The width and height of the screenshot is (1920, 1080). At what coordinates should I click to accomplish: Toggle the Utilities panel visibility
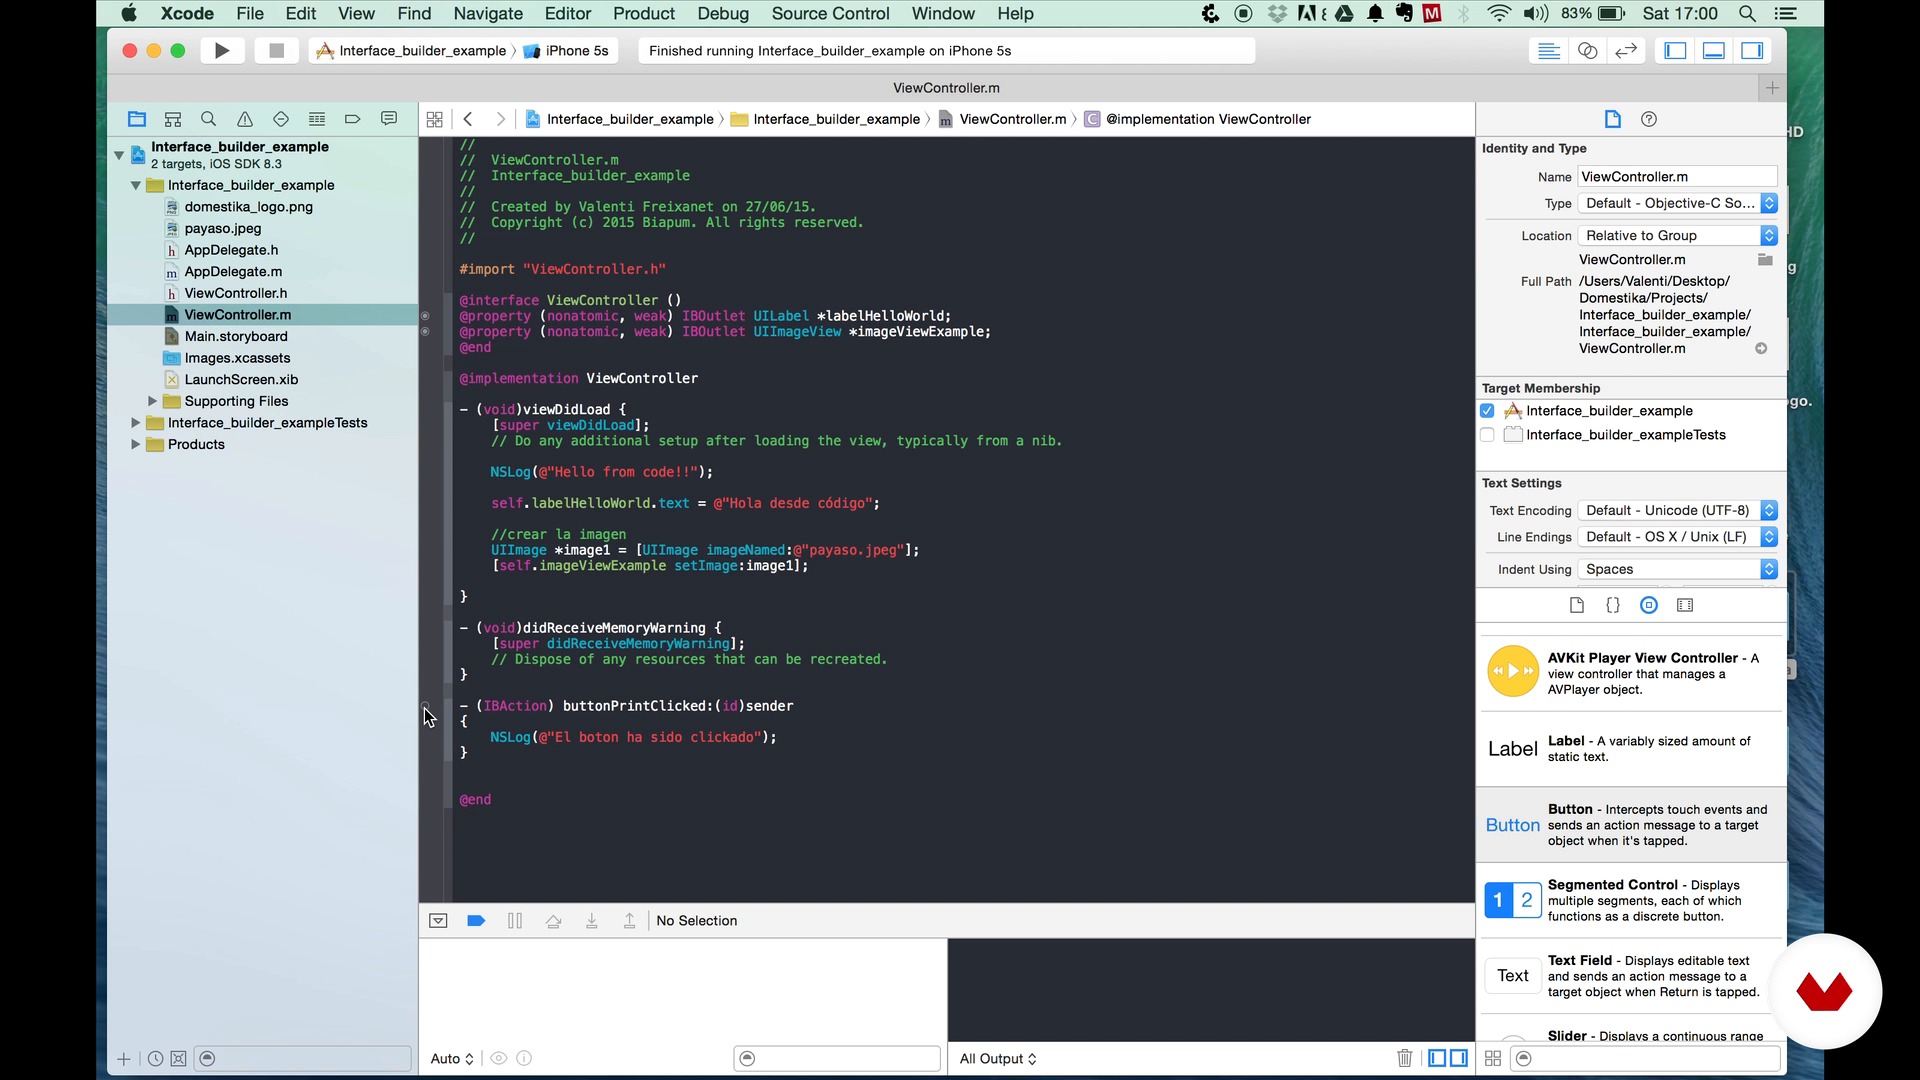tap(1752, 51)
